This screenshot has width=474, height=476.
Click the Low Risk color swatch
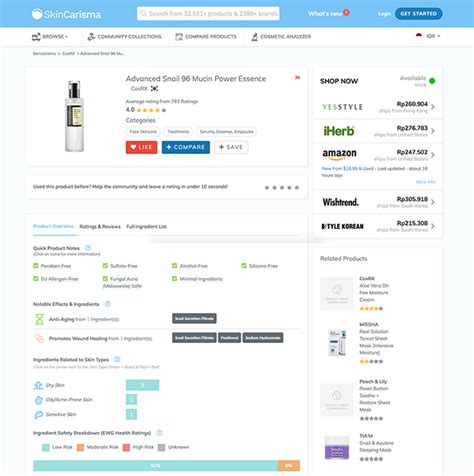(x=46, y=447)
